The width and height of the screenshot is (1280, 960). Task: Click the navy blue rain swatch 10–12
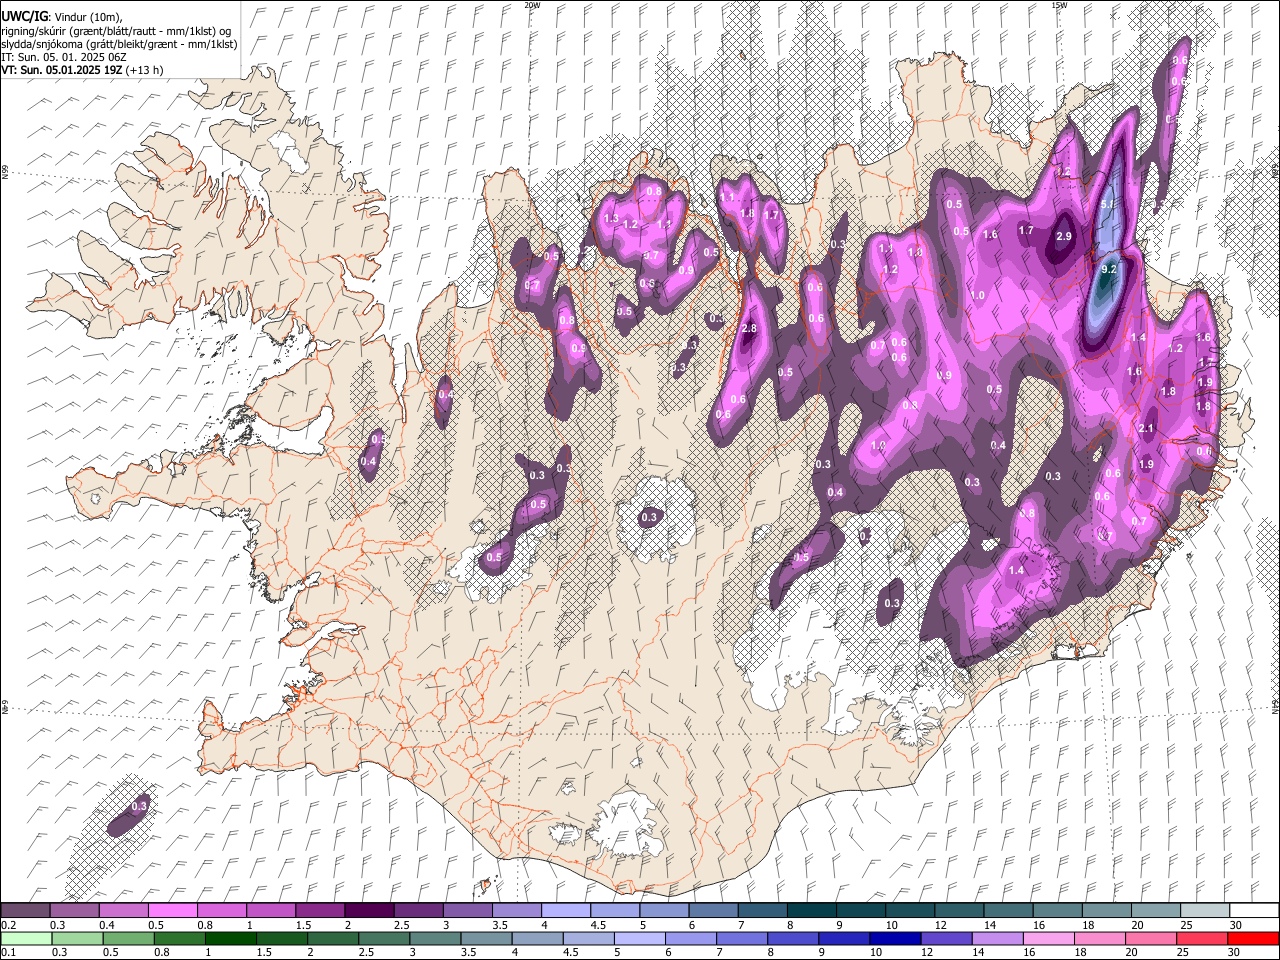pyautogui.click(x=894, y=938)
